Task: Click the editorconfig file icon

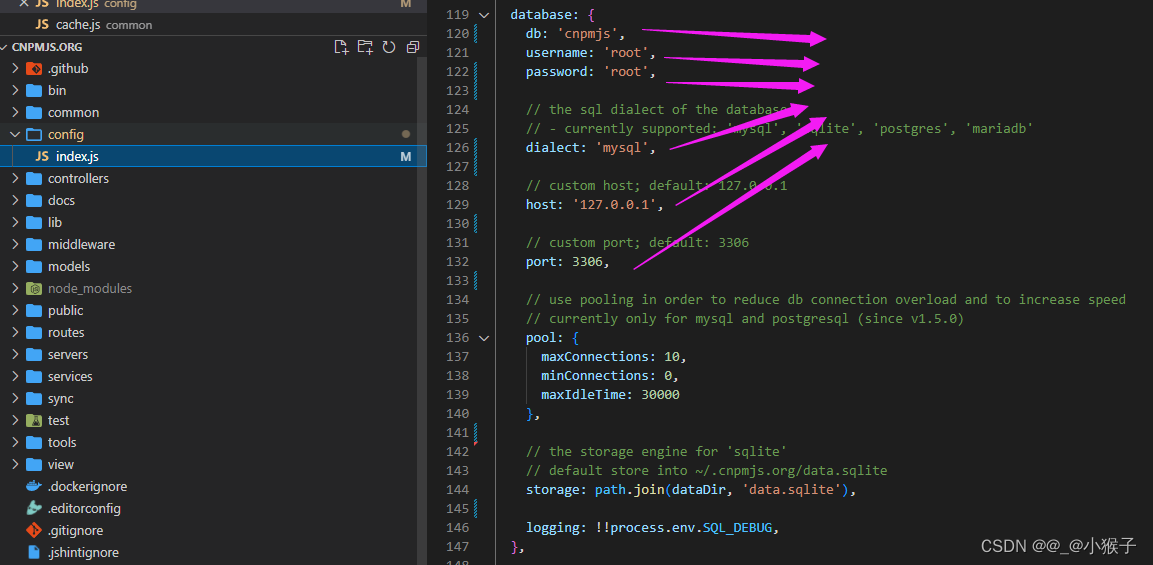Action: pos(34,508)
